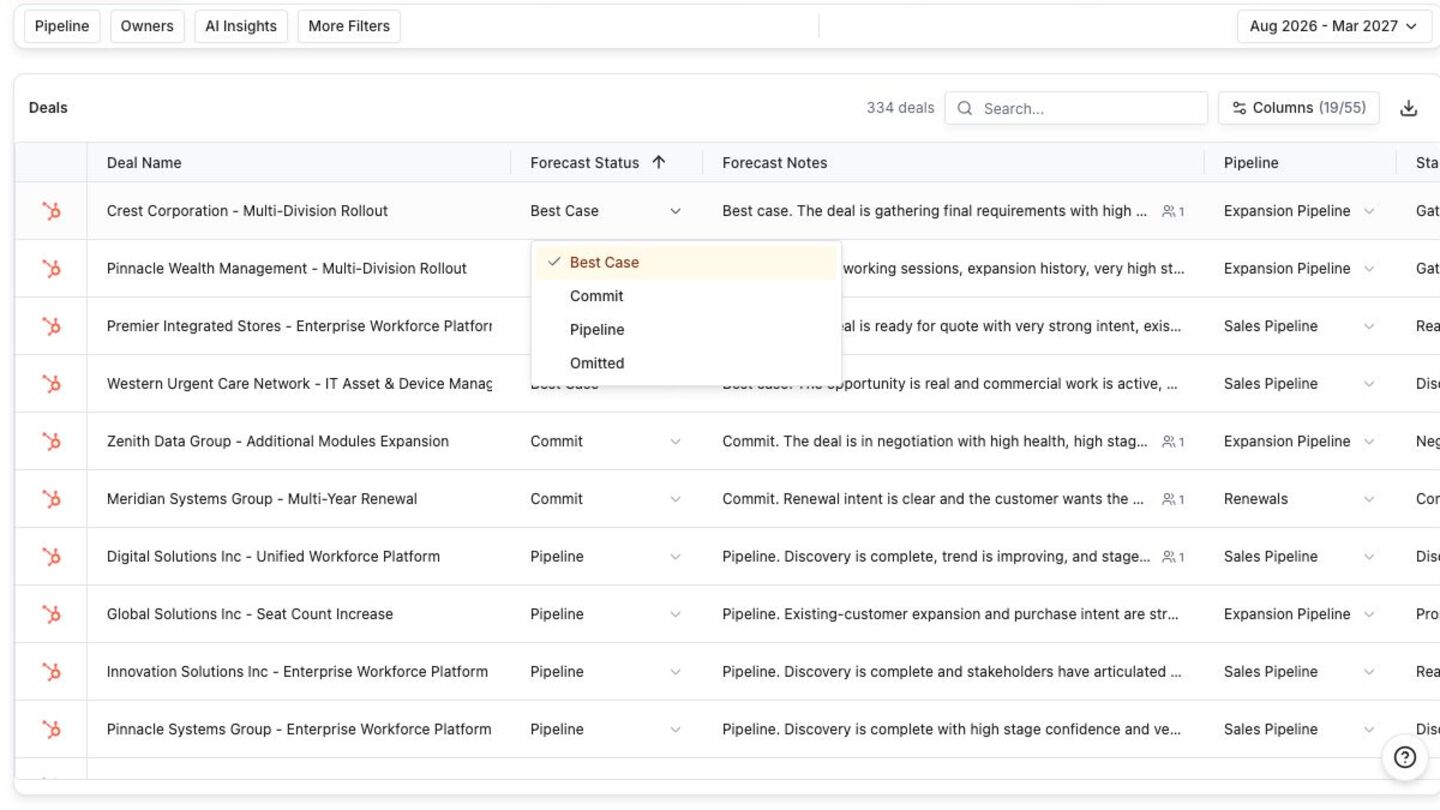Viewport: 1440px width, 810px height.
Task: Open the help question-mark button
Action: (1405, 757)
